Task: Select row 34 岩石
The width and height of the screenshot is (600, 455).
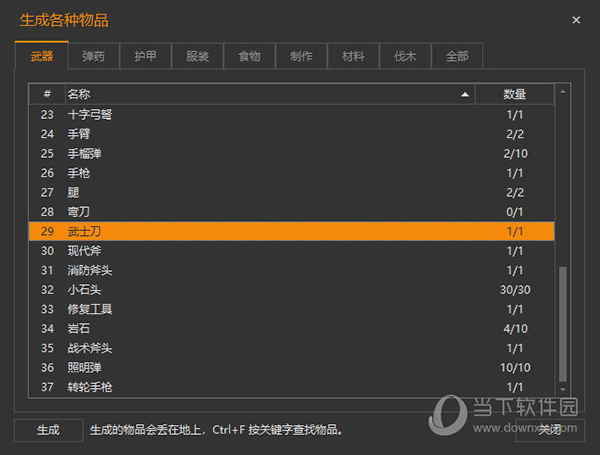Action: click(x=292, y=328)
